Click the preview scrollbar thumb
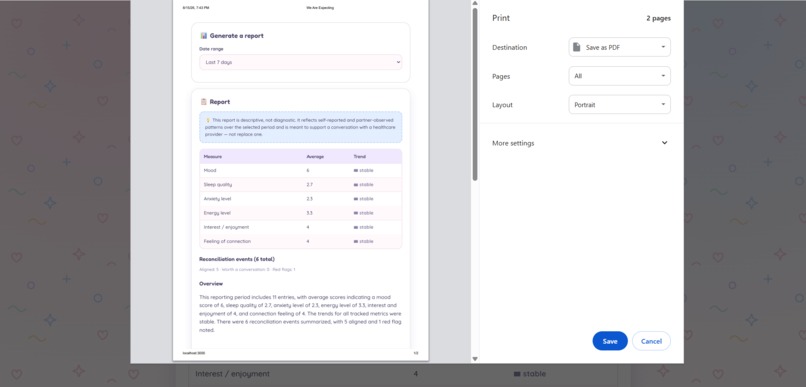Screen dimensions: 806x387 tap(475, 95)
